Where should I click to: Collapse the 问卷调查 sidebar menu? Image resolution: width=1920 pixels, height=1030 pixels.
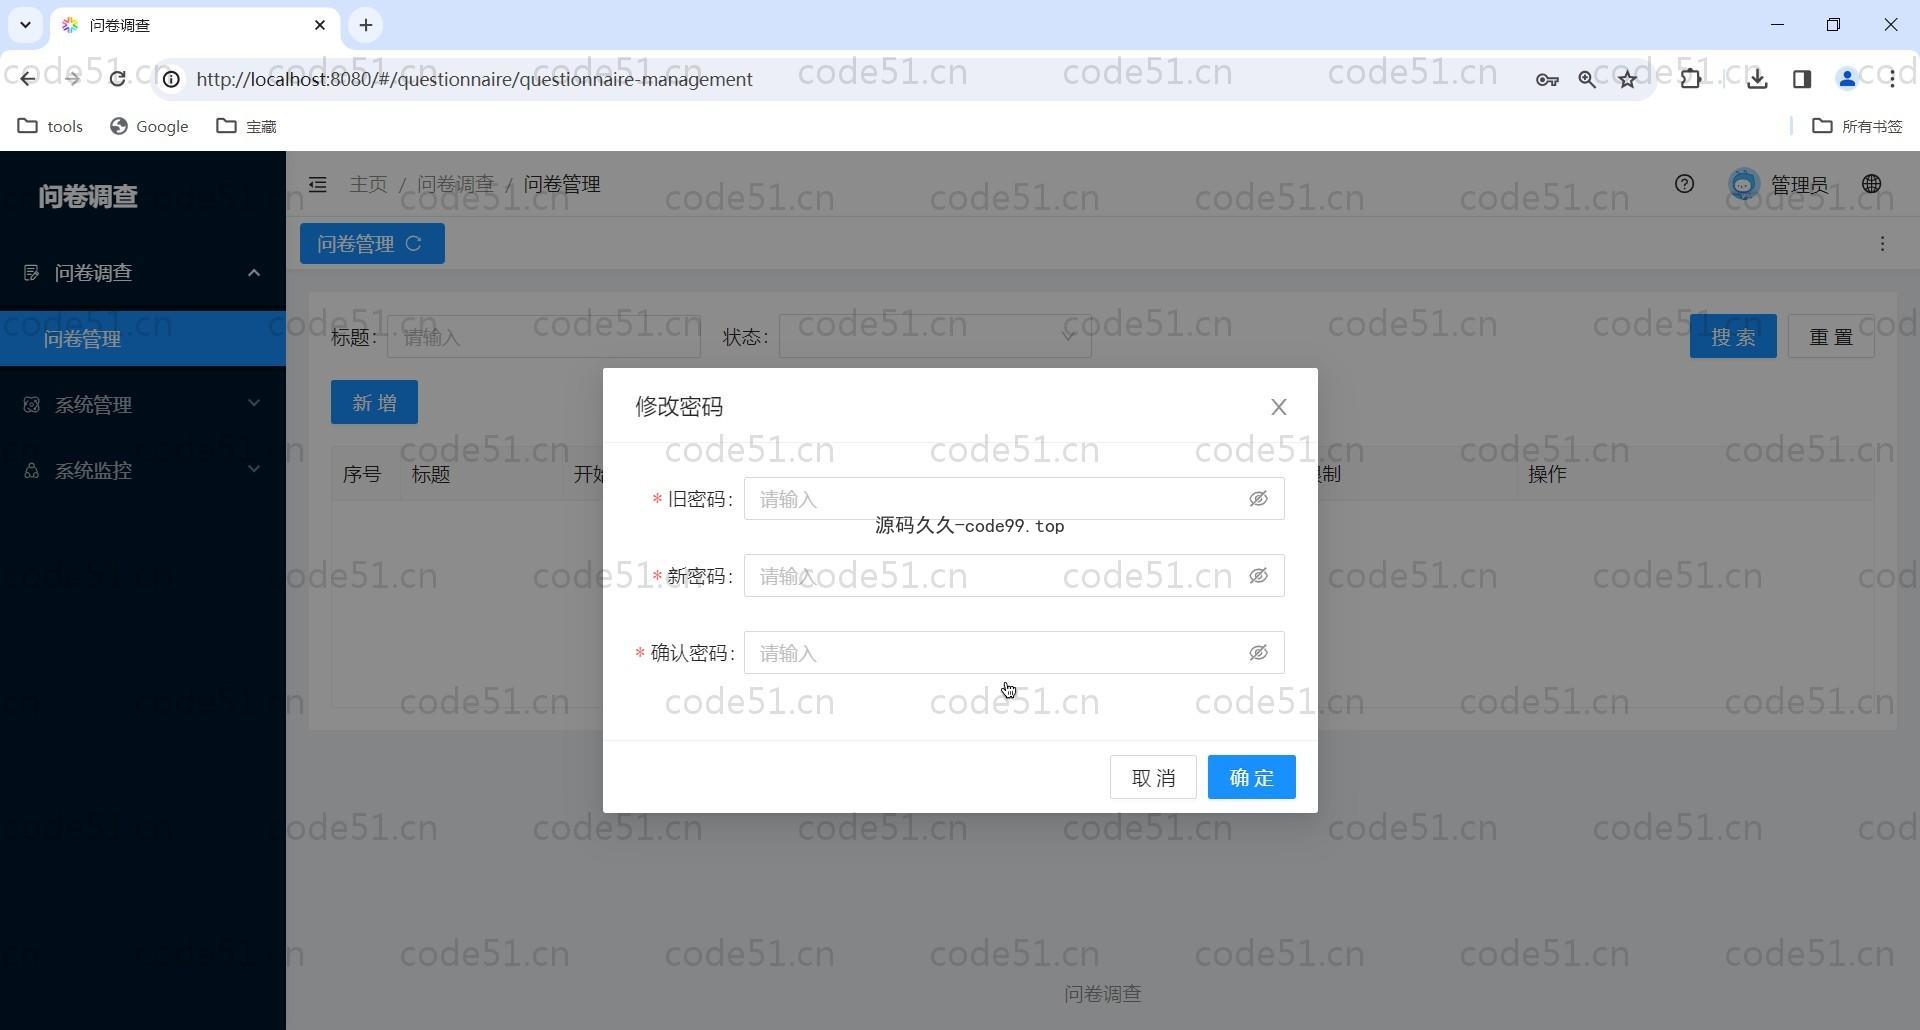[142, 273]
